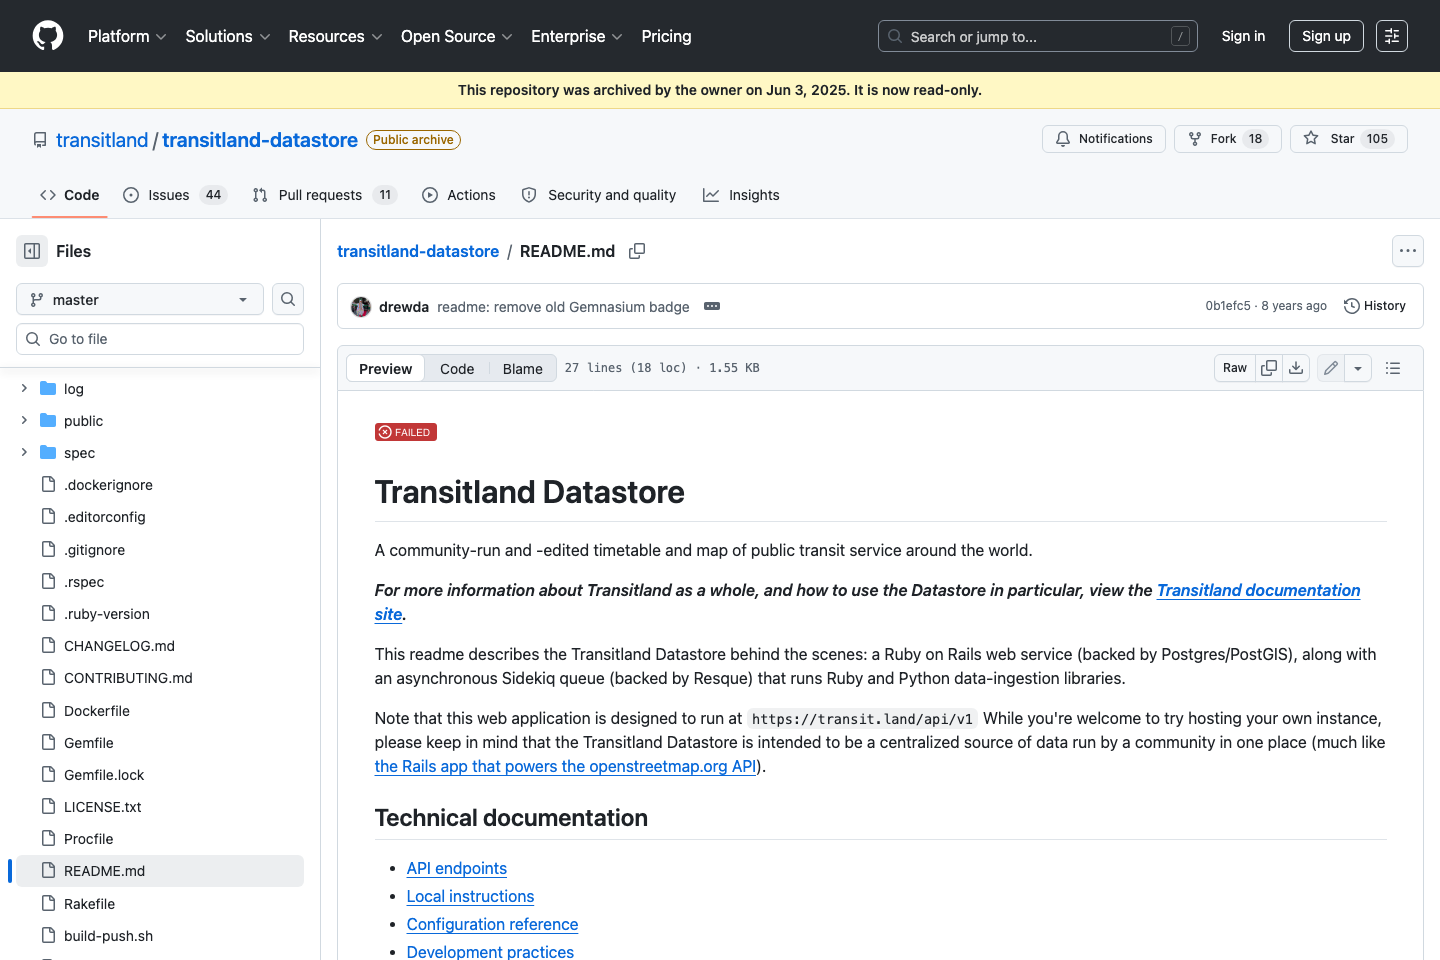Open the more options kebab menu
This screenshot has width=1440, height=960.
point(1407,251)
